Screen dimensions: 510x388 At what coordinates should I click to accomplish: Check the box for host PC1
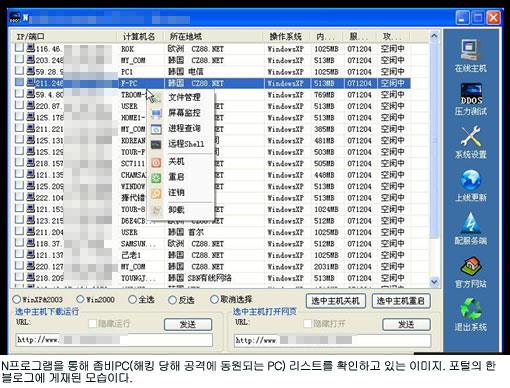pyautogui.click(x=19, y=71)
